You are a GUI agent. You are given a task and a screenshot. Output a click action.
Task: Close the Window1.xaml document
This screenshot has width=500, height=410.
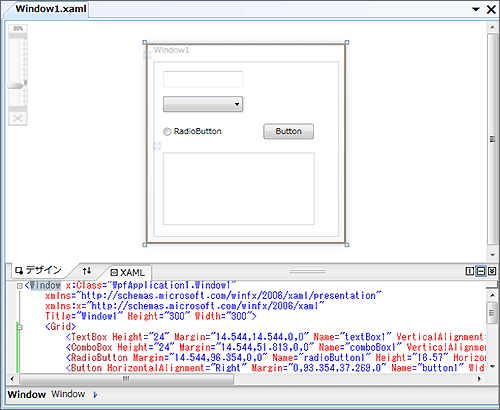pyautogui.click(x=491, y=9)
